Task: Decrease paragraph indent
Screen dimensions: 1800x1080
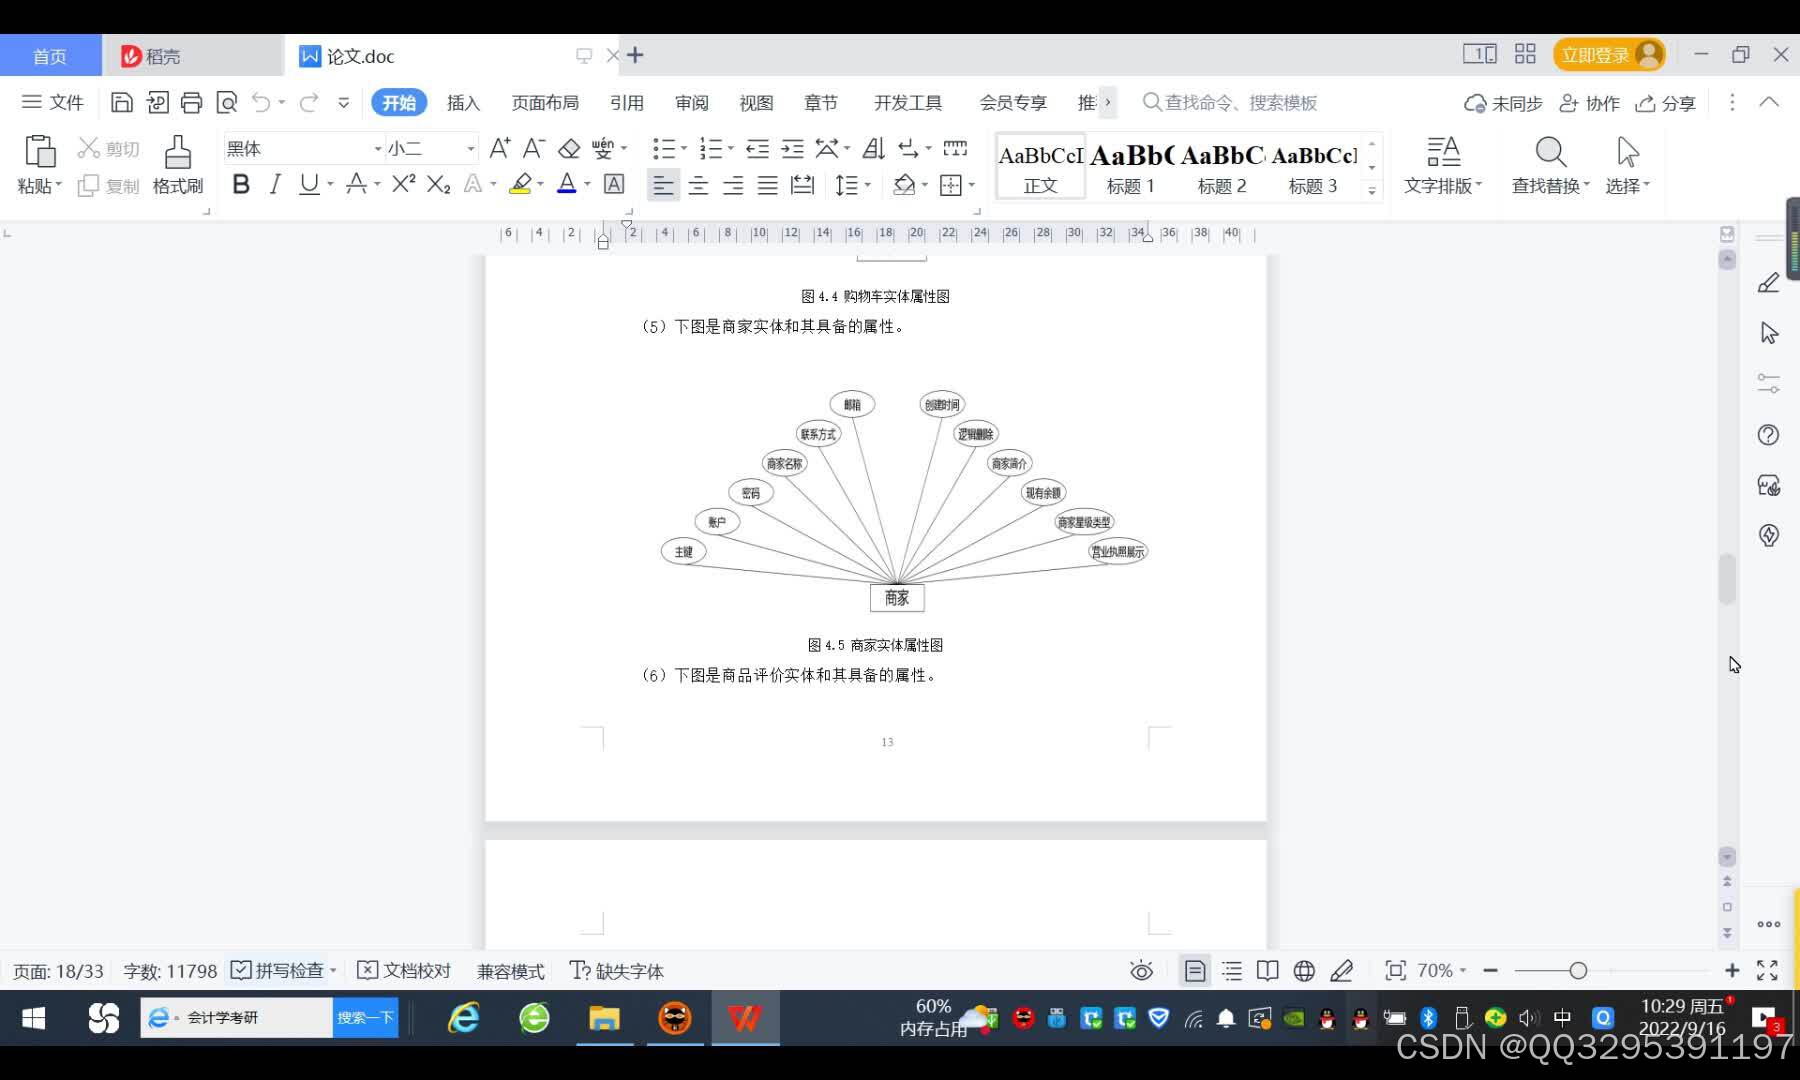Action: (x=757, y=148)
